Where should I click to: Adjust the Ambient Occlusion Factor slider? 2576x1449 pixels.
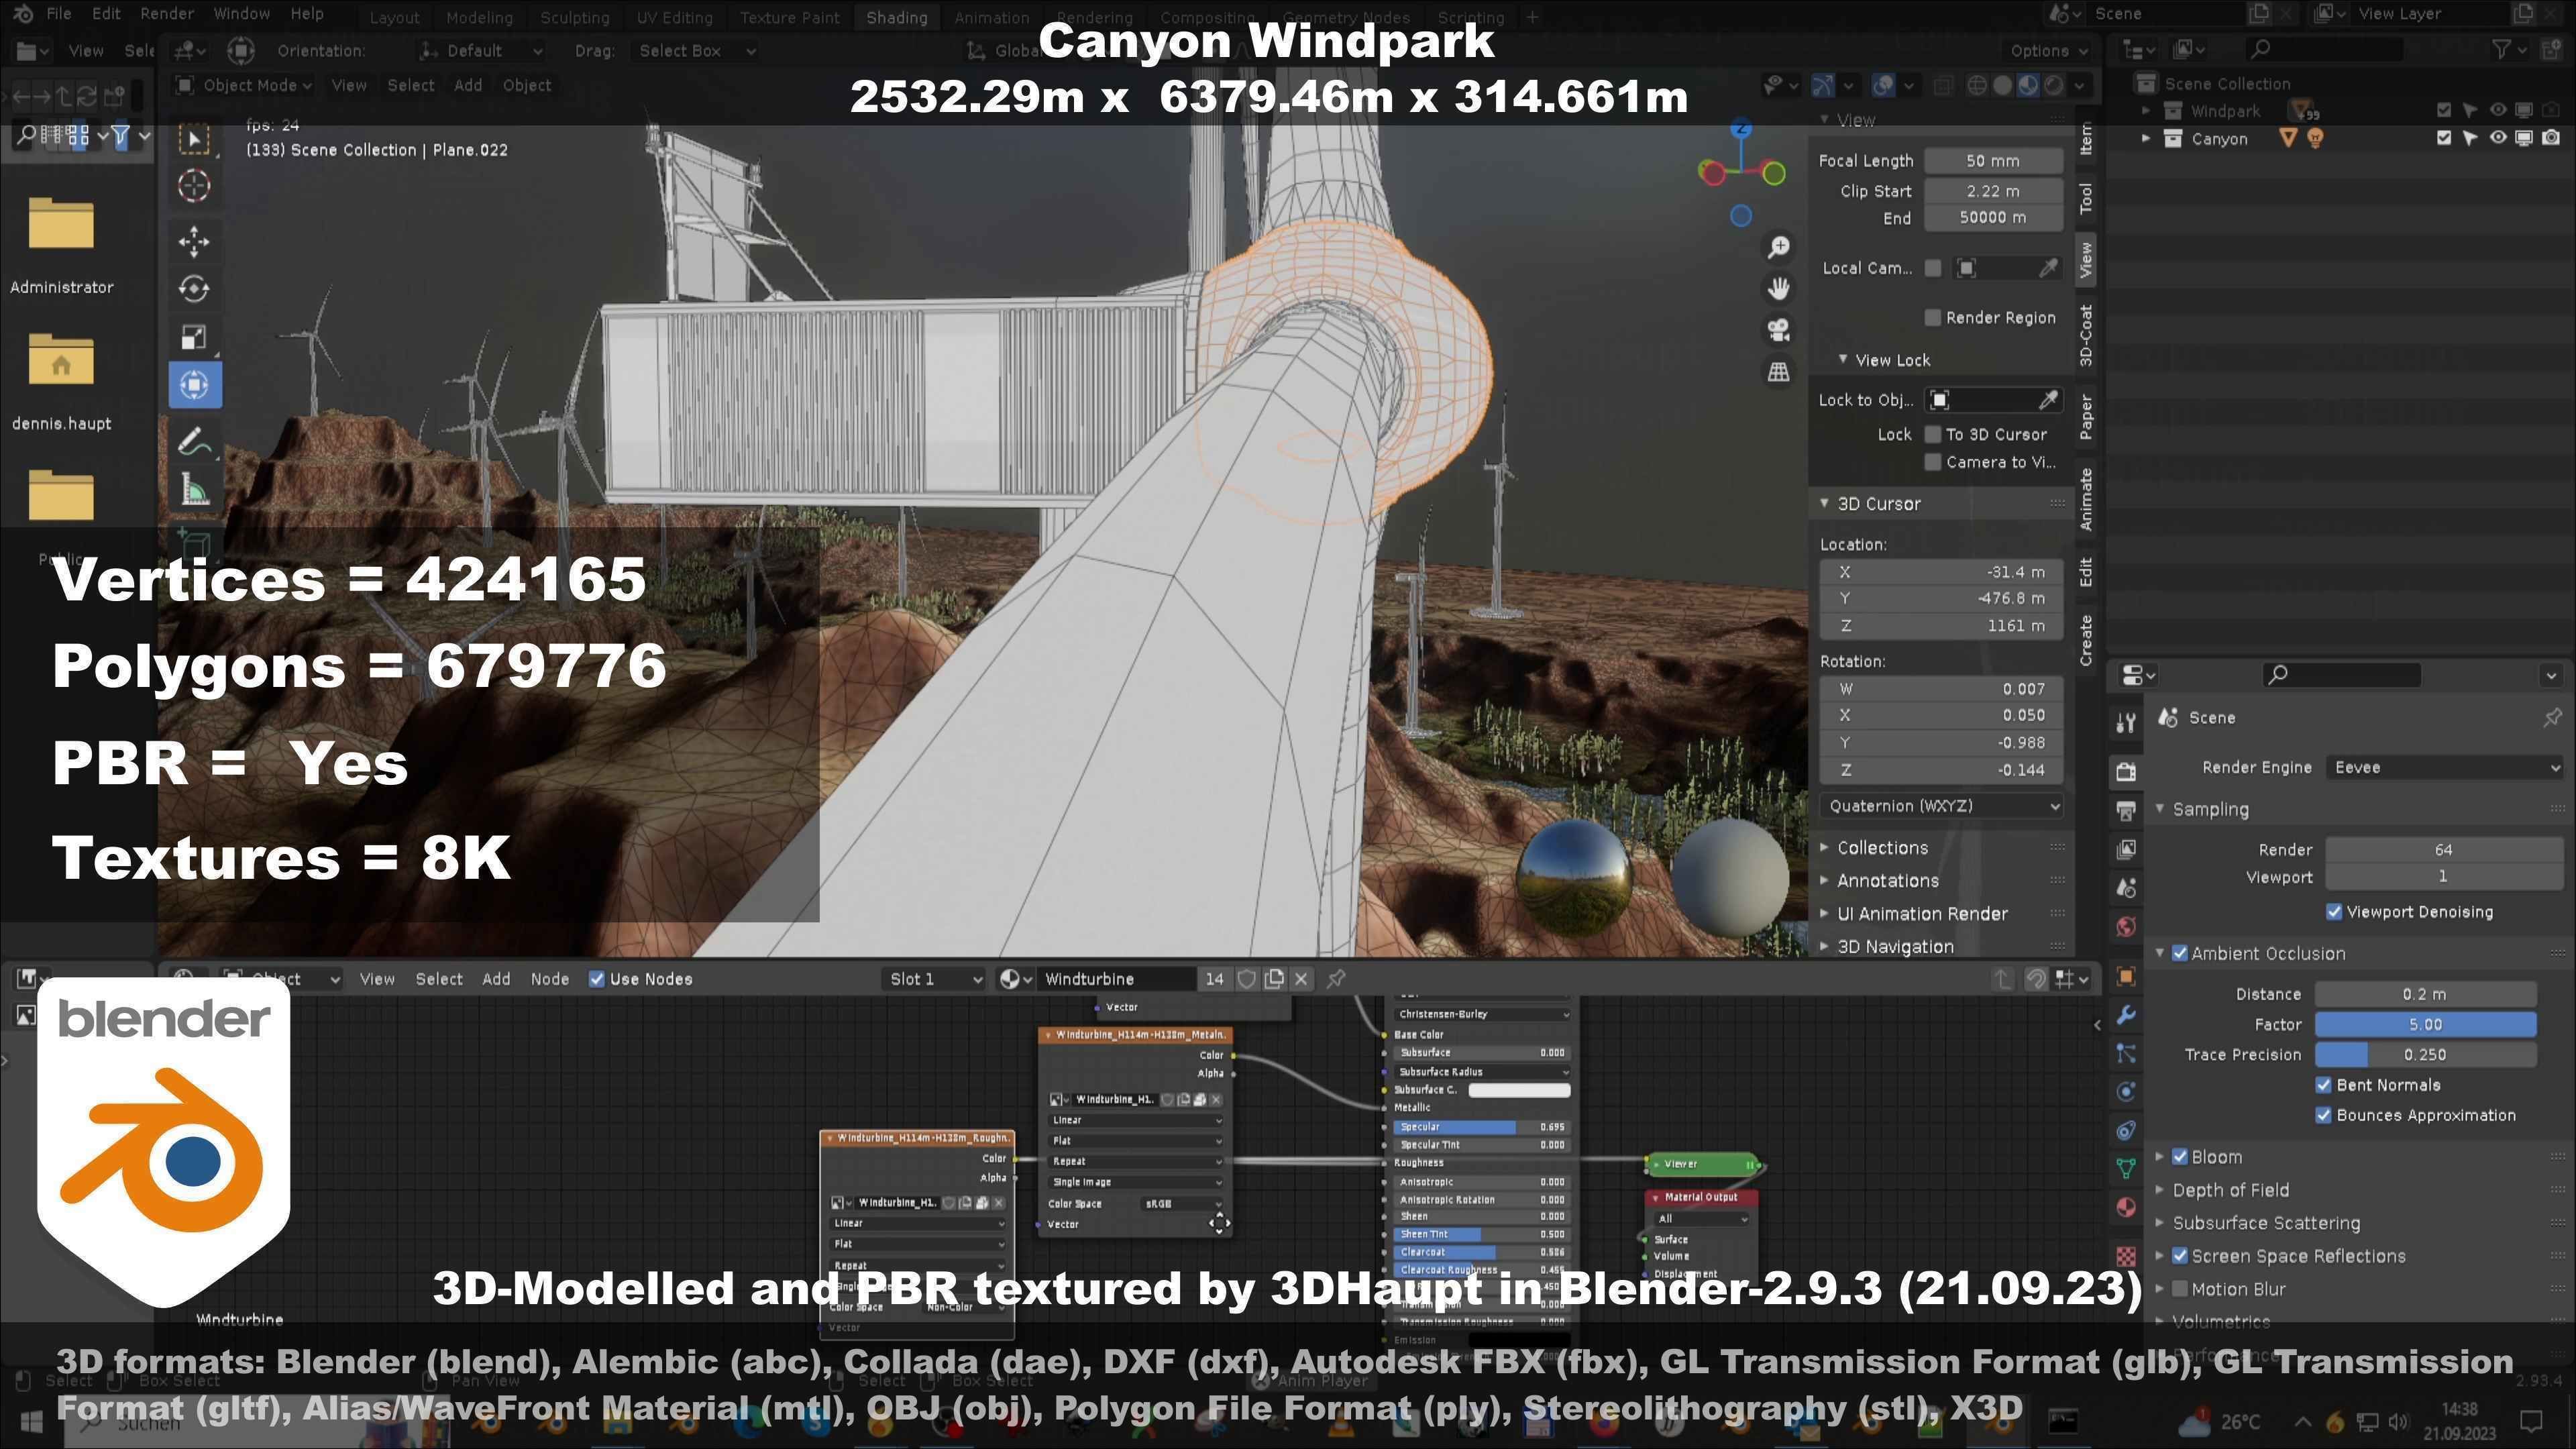click(2424, 1024)
